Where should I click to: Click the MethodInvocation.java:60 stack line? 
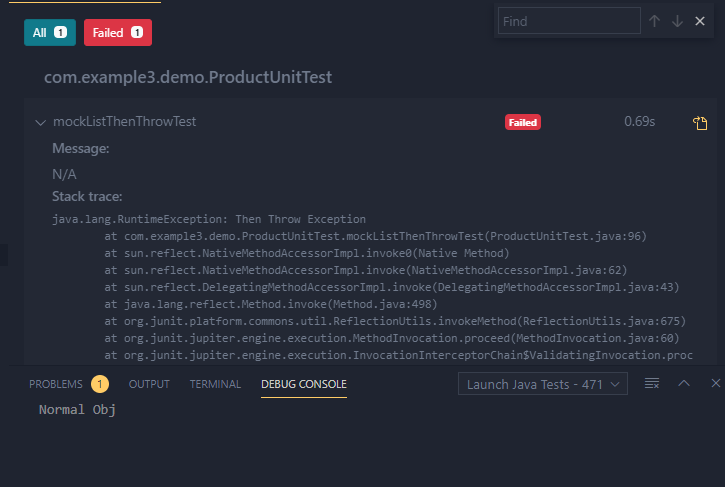pyautogui.click(x=392, y=339)
